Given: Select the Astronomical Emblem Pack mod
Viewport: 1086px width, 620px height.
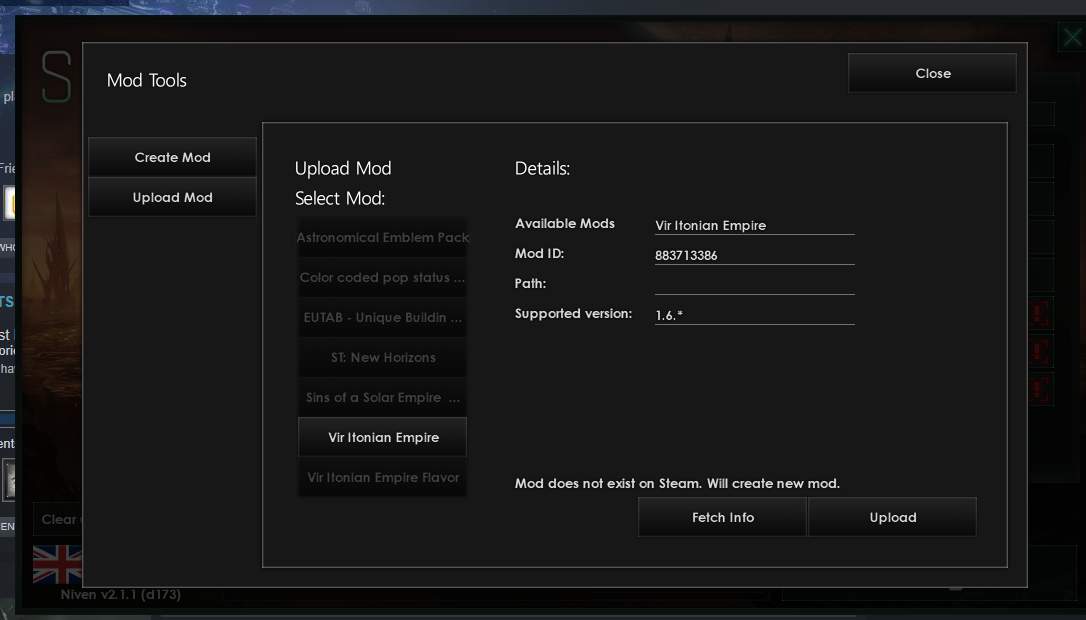Looking at the screenshot, I should [382, 237].
